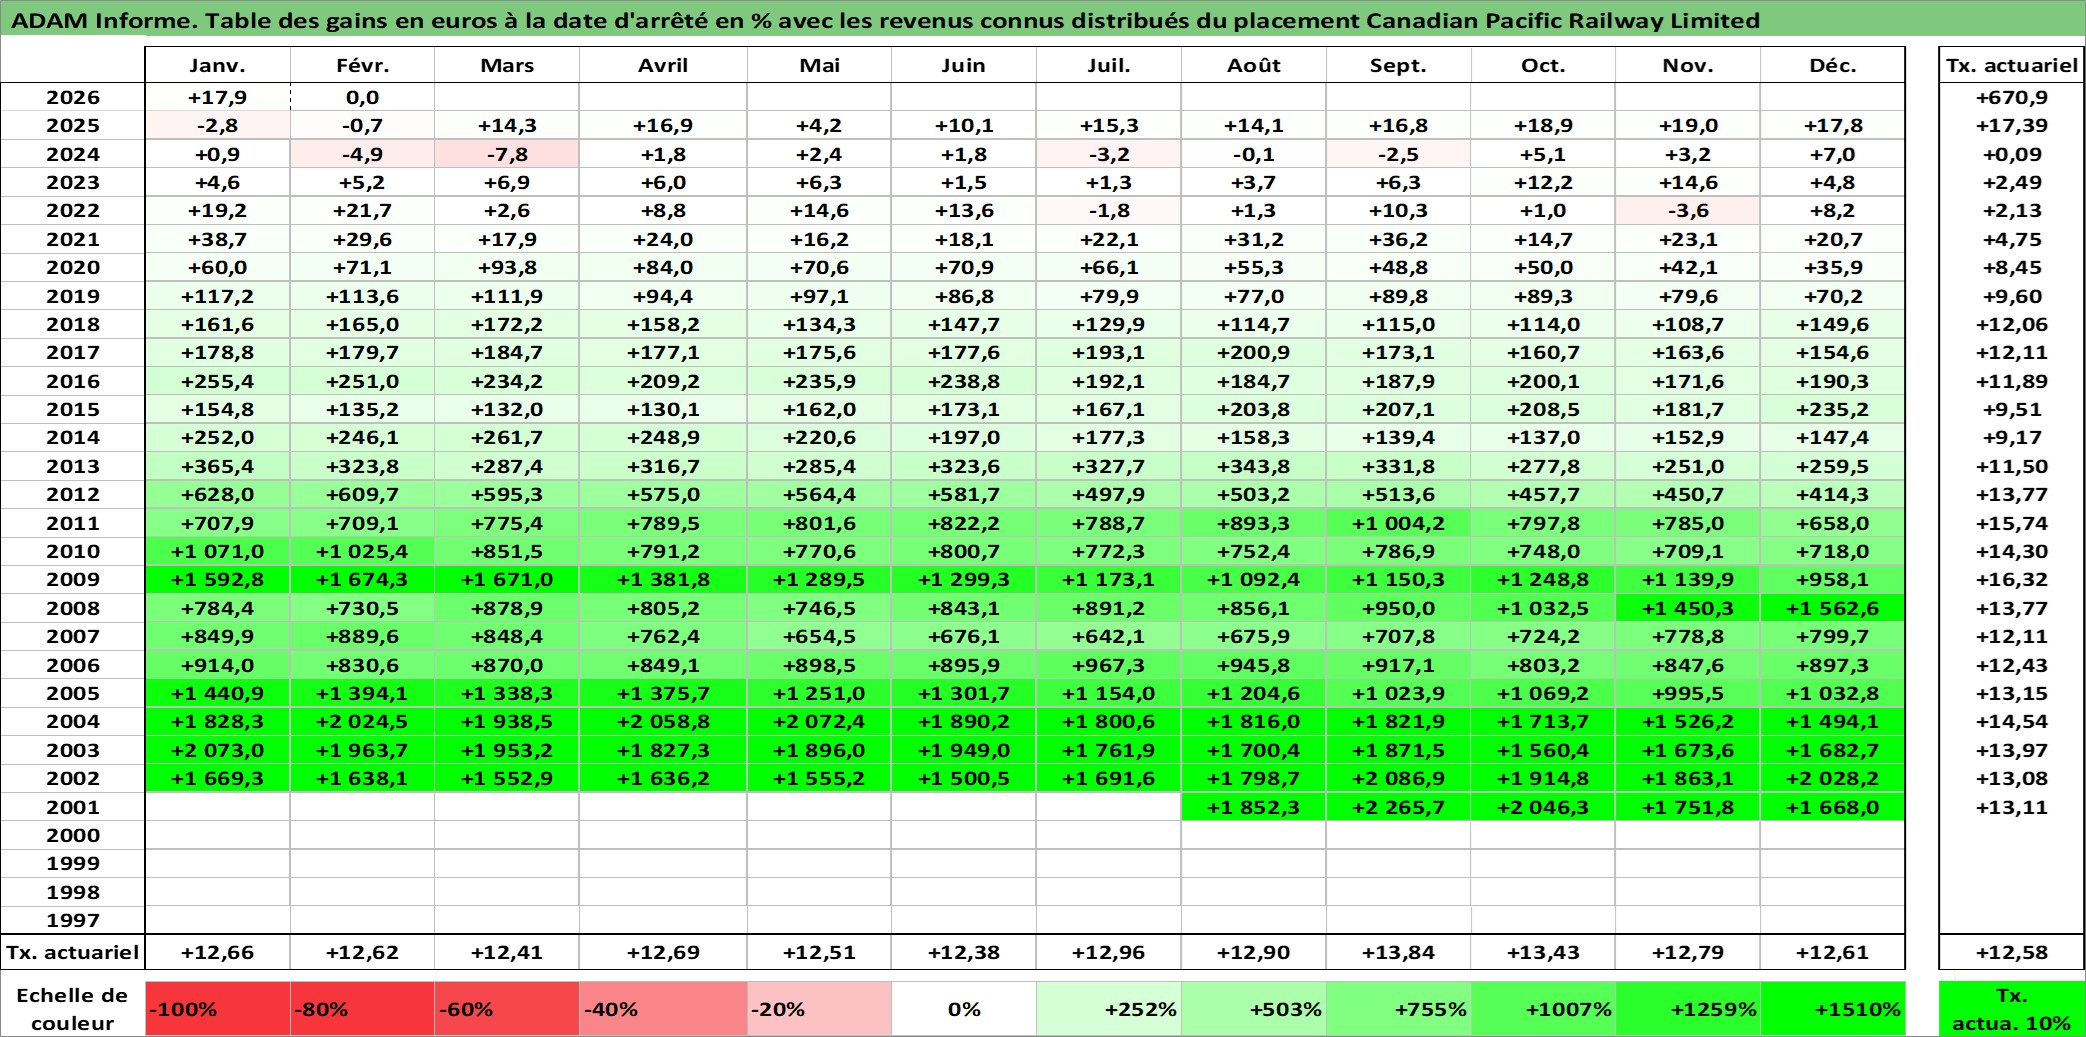
Task: Click the 2001 row label
Action: pyautogui.click(x=73, y=807)
